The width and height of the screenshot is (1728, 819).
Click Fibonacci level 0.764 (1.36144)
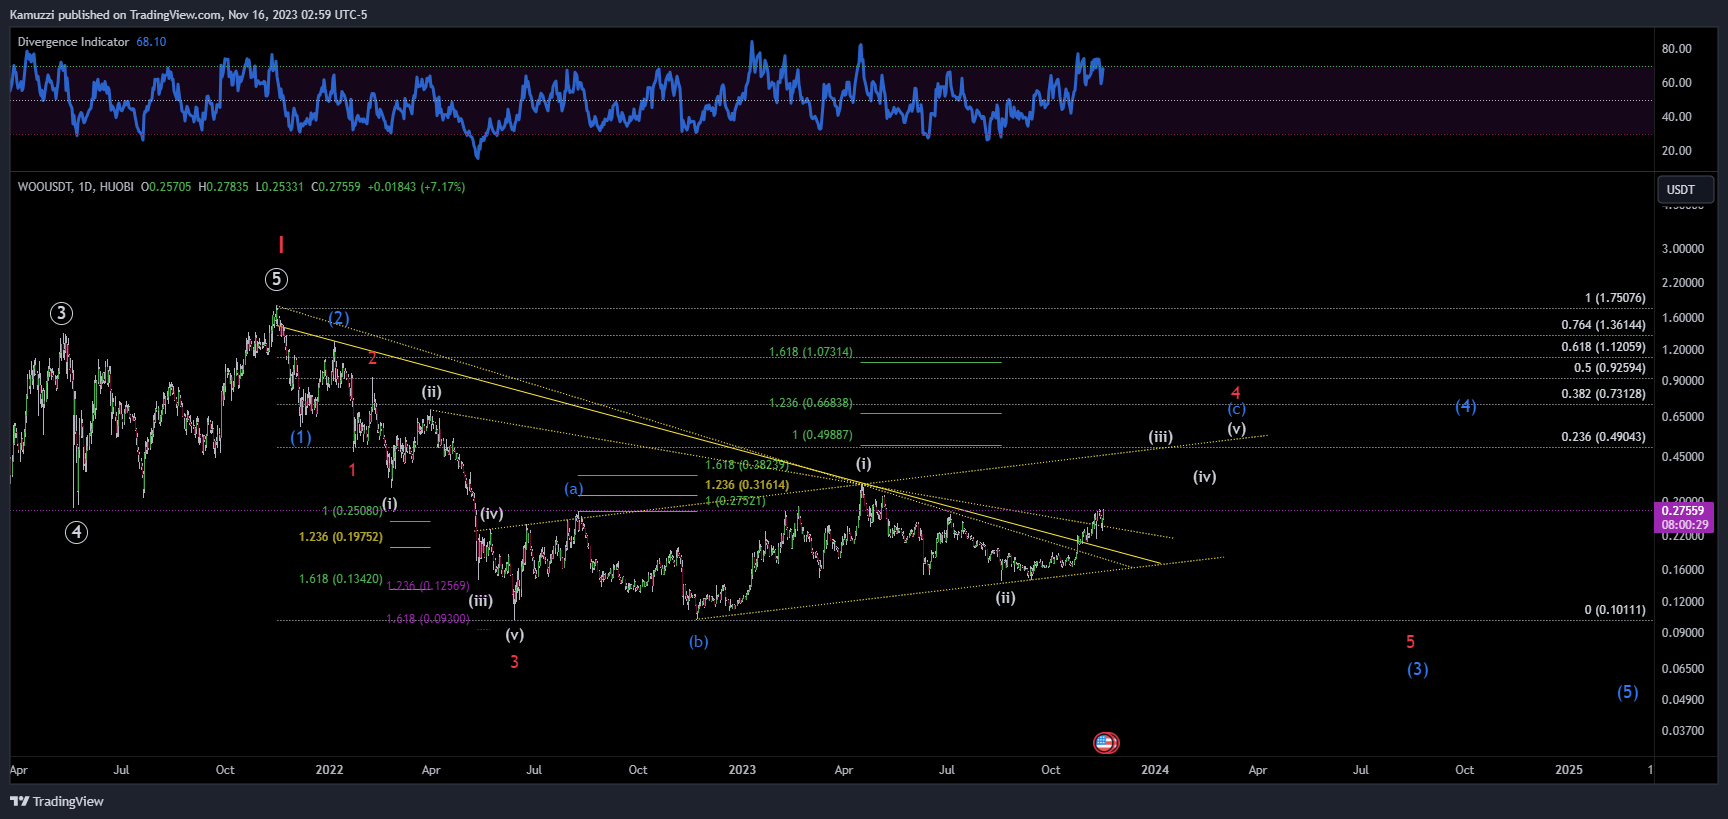pyautogui.click(x=1603, y=325)
